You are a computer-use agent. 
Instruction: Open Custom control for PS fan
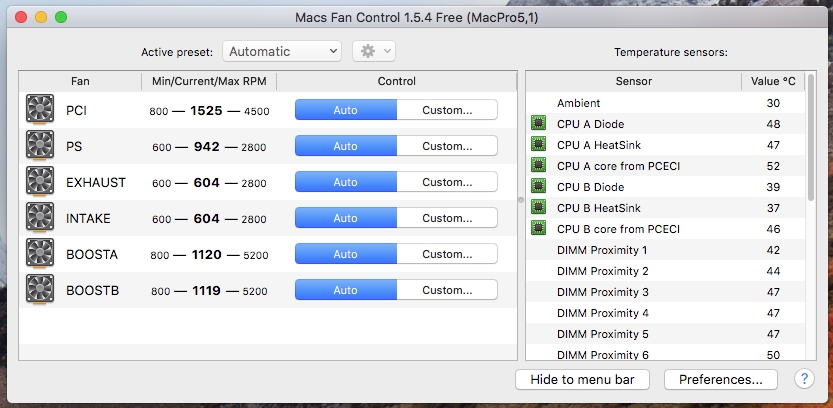pos(447,146)
